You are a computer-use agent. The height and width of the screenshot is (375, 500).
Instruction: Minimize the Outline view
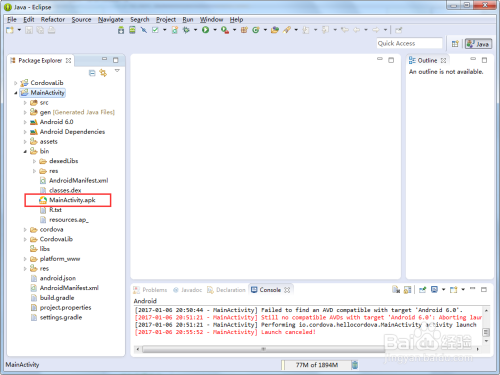tap(473, 59)
